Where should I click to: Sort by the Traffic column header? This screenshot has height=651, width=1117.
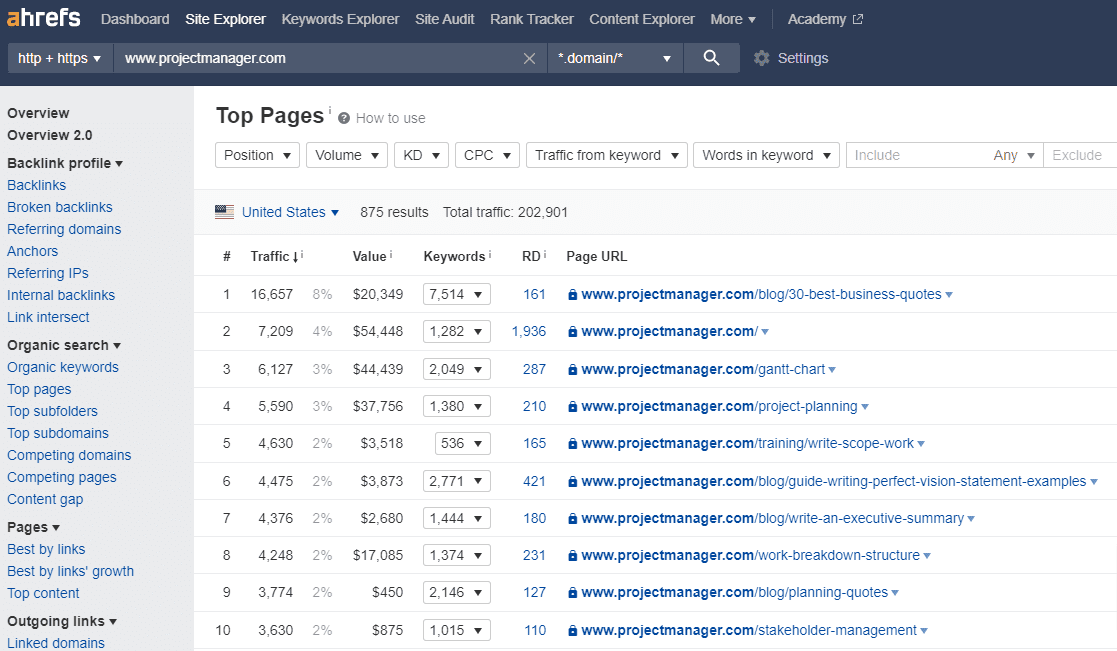pos(274,256)
